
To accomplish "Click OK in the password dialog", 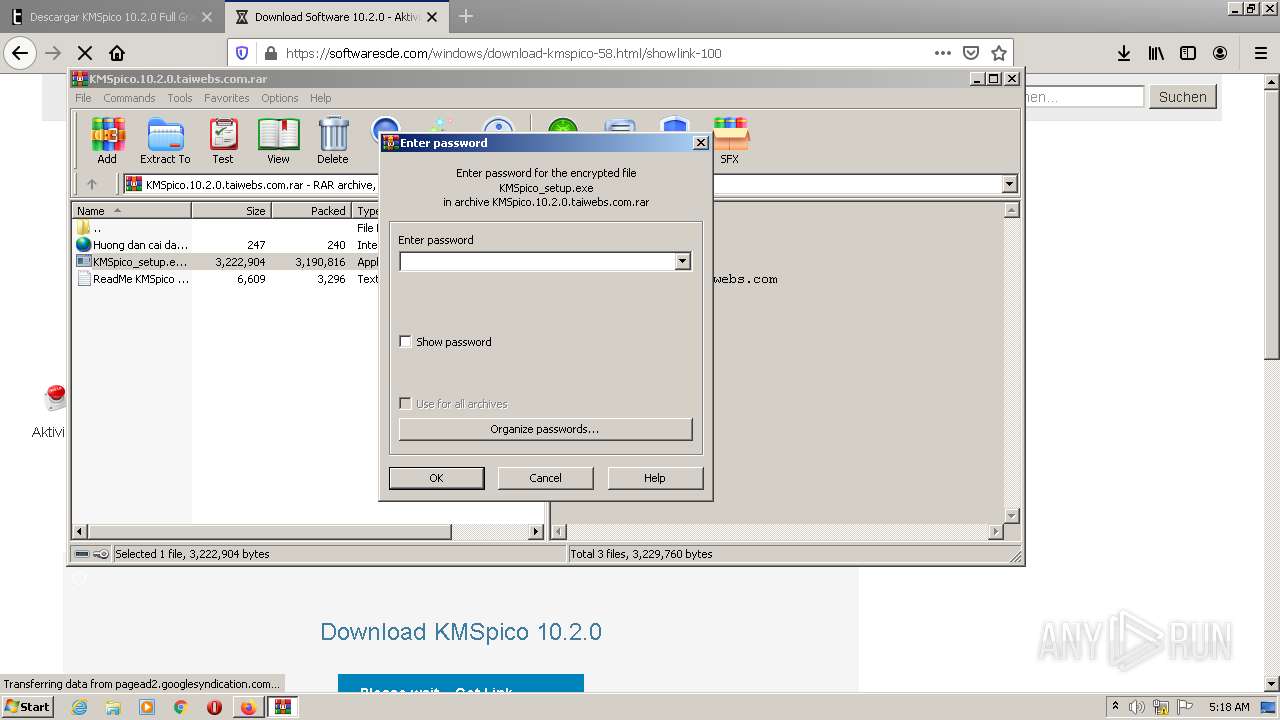I will click(x=436, y=478).
